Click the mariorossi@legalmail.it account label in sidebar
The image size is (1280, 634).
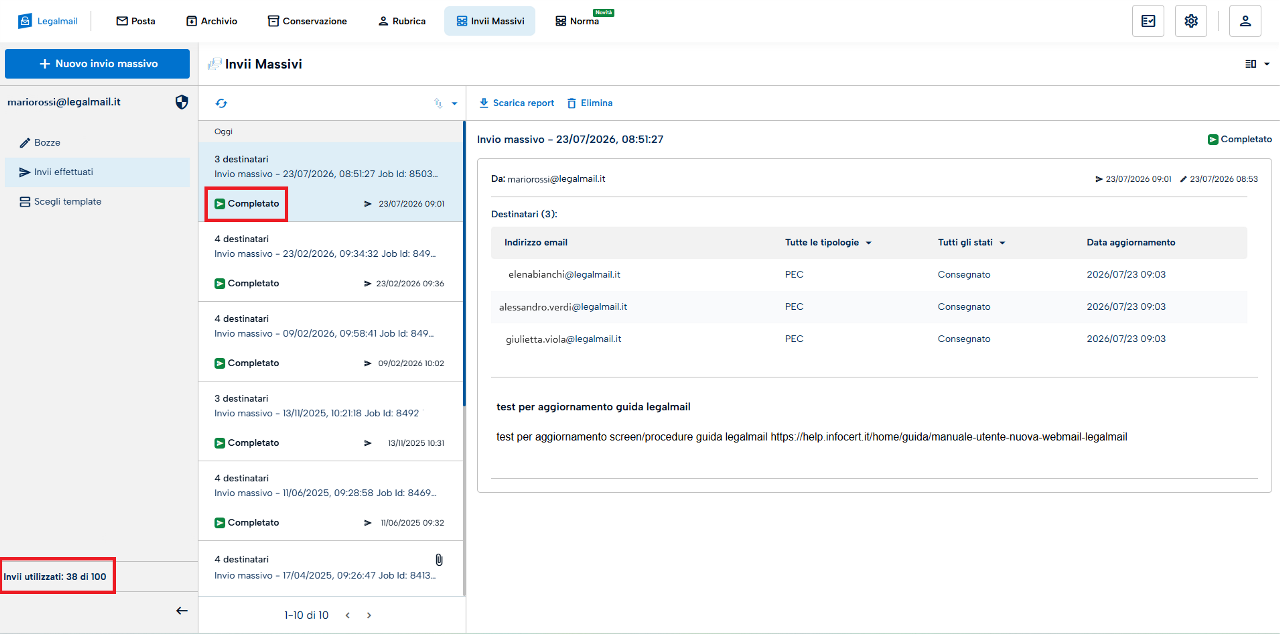tap(64, 102)
